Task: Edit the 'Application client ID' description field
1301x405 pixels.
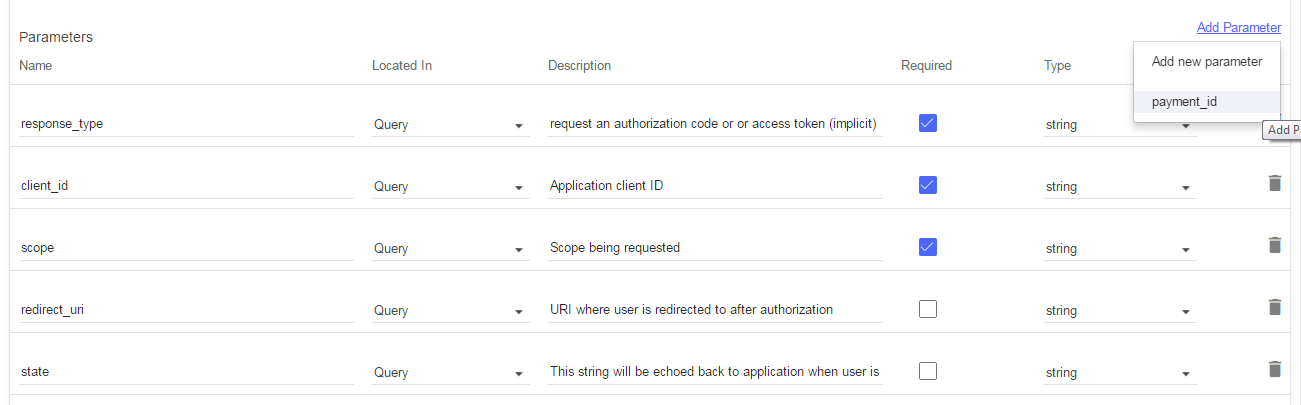Action: click(715, 186)
